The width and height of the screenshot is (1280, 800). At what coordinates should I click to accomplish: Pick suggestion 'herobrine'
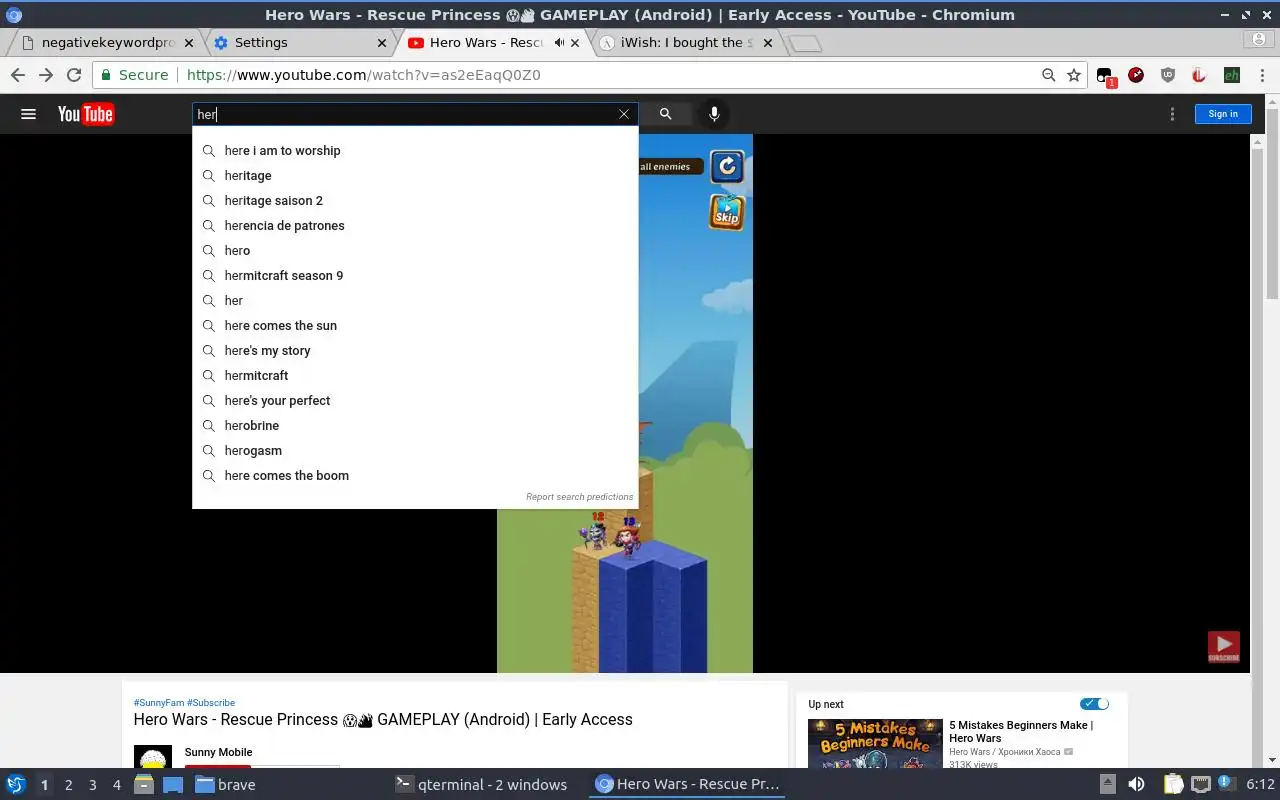(x=415, y=426)
